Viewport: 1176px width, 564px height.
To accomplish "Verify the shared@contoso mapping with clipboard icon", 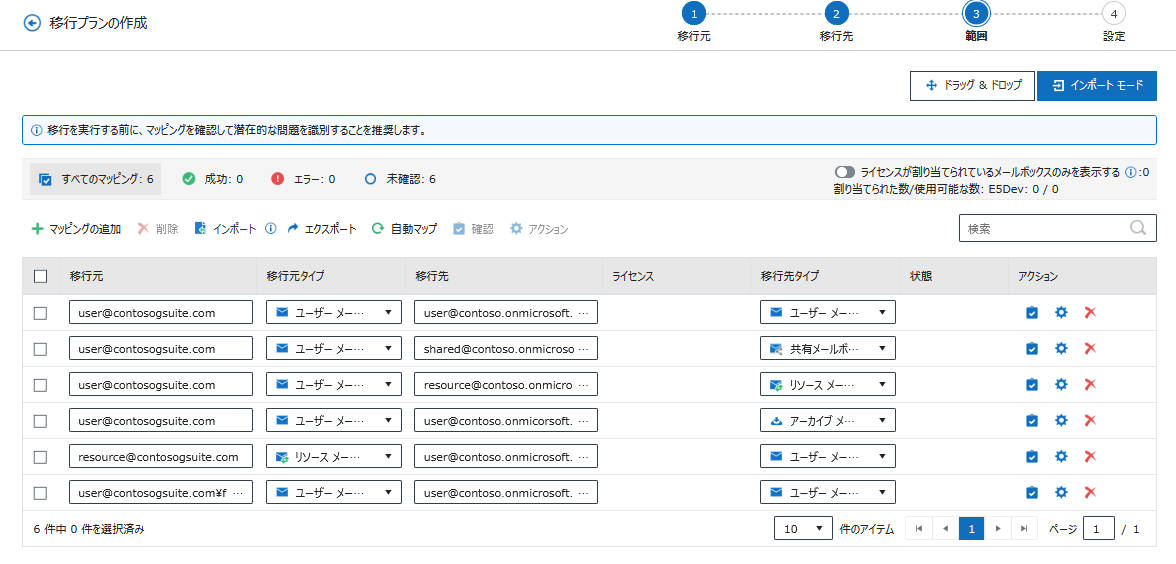I will (1032, 348).
